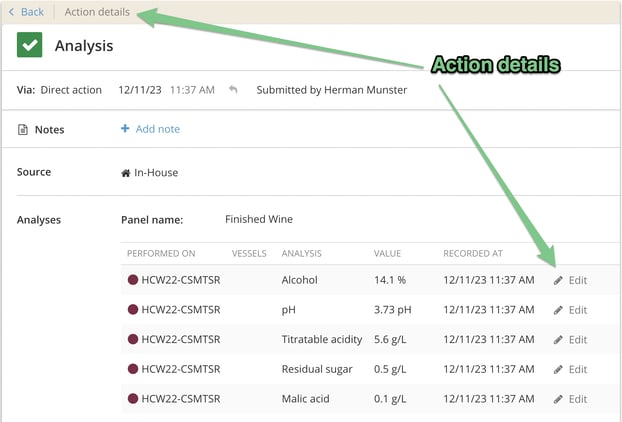Click pencil icon in Residual sugar row
This screenshot has width=622, height=422.
click(558, 370)
